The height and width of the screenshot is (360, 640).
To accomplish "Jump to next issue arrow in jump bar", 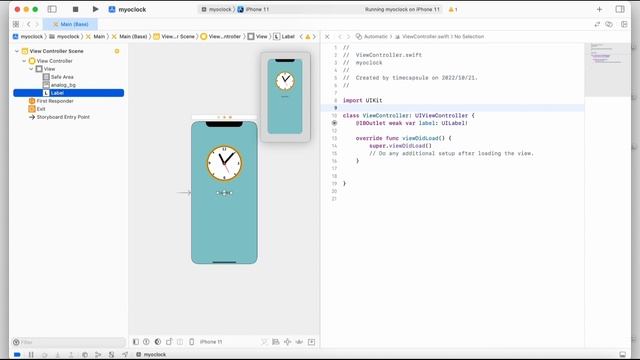I will 314,36.
